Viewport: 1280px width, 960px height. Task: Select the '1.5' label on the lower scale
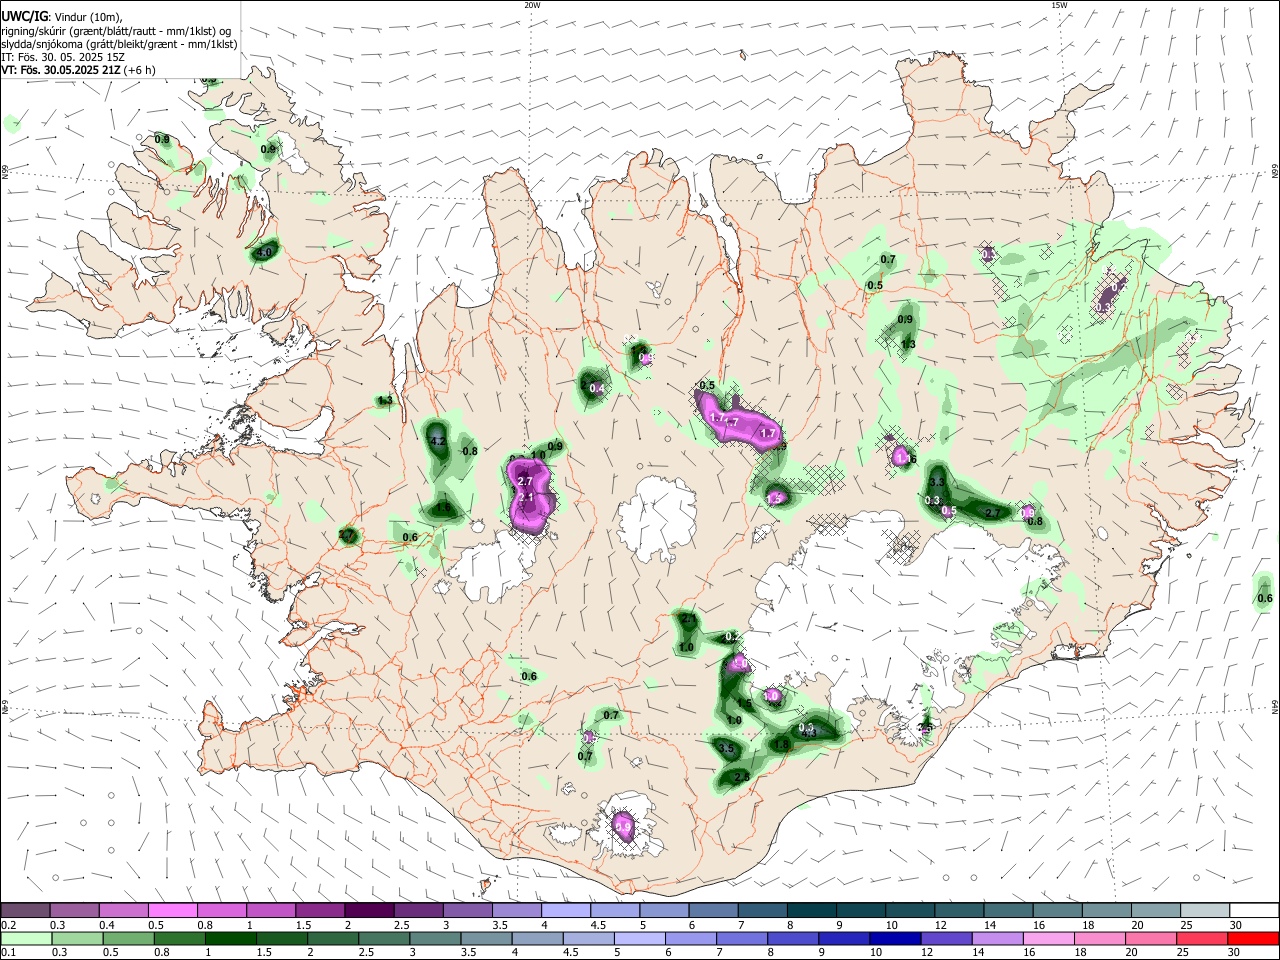[x=264, y=952]
